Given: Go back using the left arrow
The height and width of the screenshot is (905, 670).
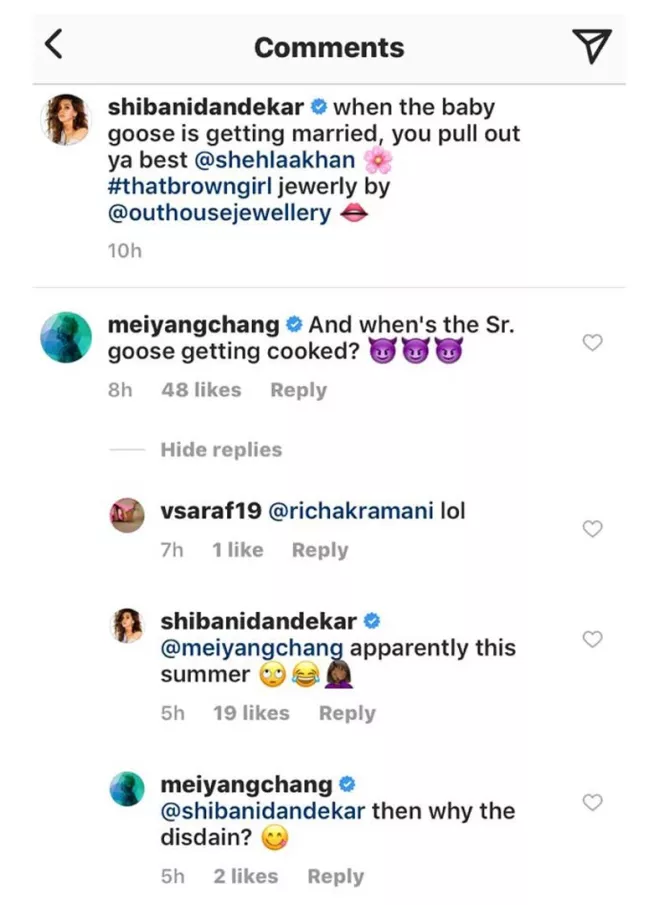Looking at the screenshot, I should pyautogui.click(x=55, y=45).
